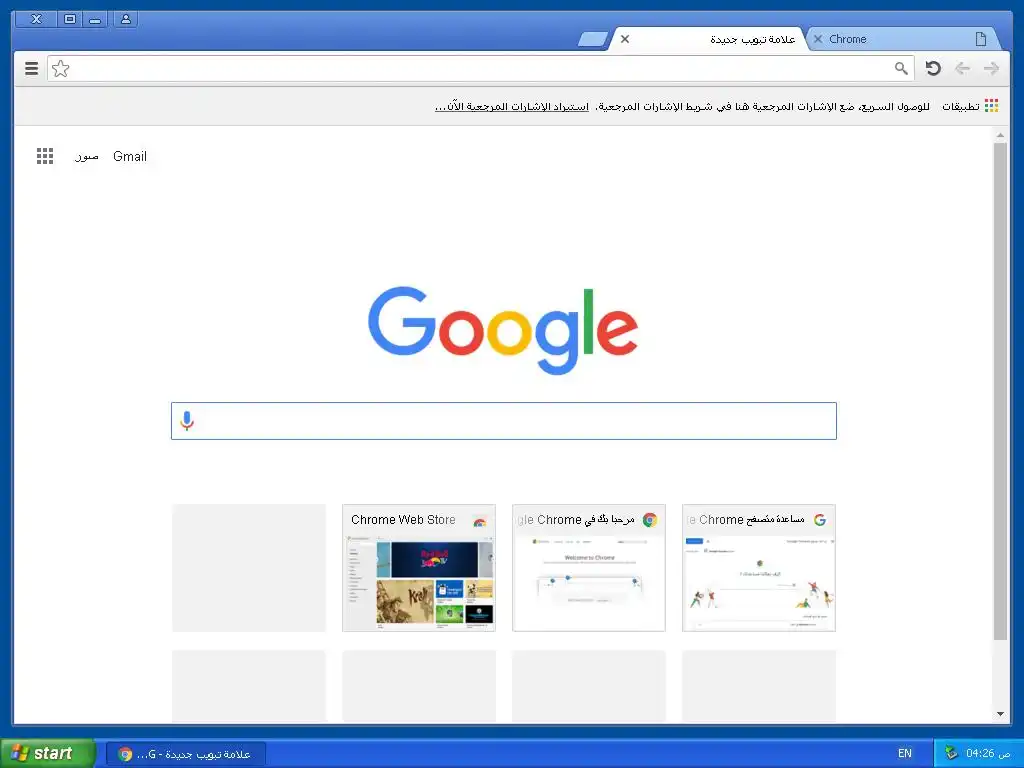Open the colorful Apps grid icon in bookmarks bar
The height and width of the screenshot is (768, 1024).
[991, 106]
